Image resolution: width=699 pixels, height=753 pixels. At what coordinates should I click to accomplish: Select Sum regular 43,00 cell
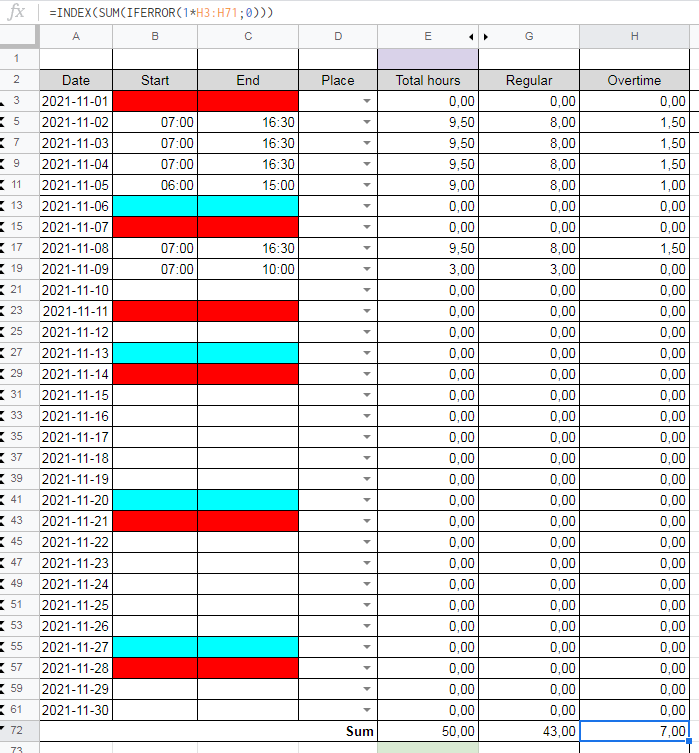(529, 731)
